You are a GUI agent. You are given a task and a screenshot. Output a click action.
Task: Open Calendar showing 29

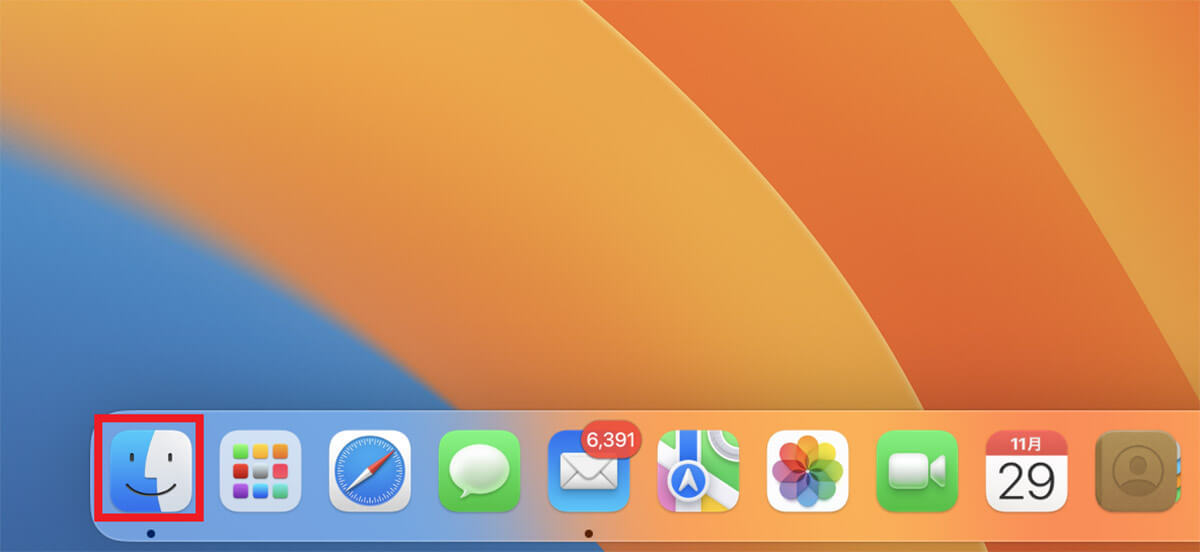1027,471
